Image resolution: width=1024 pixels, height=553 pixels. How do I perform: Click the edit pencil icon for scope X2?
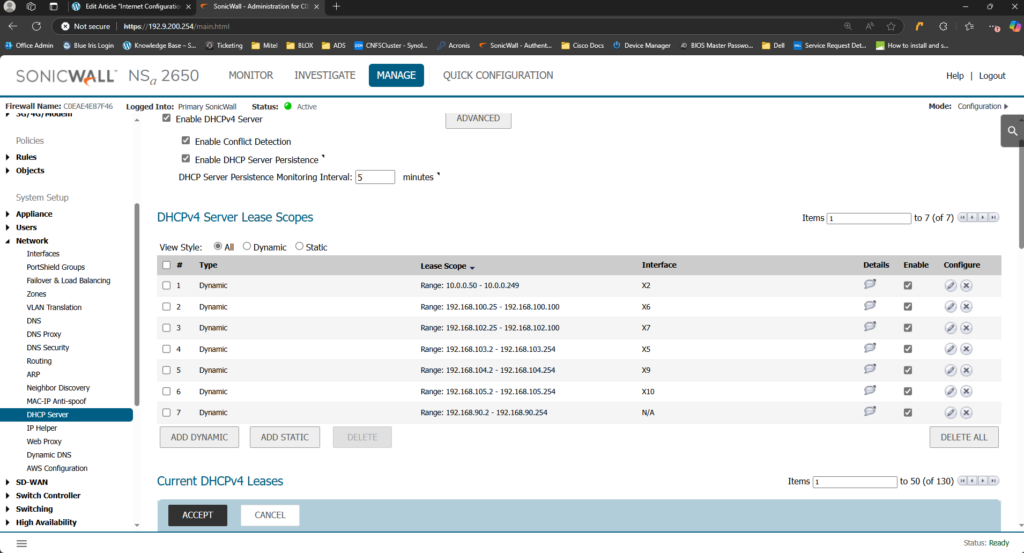pyautogui.click(x=950, y=285)
